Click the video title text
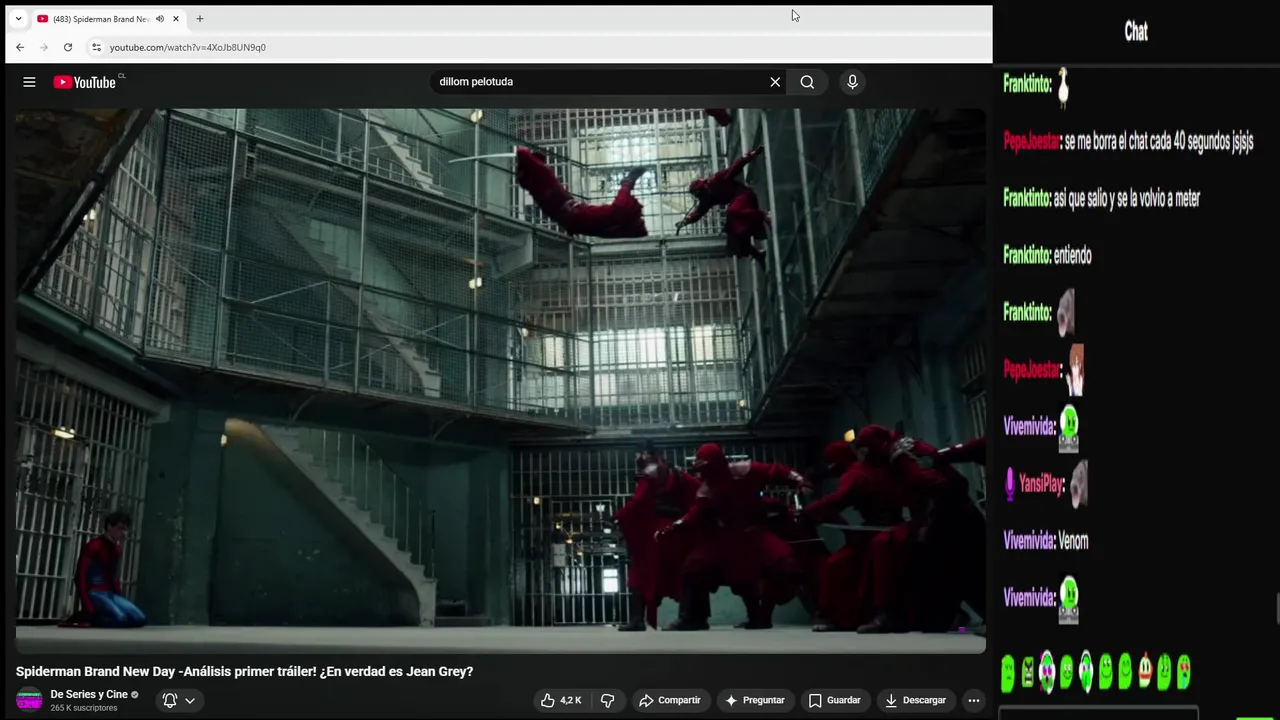The height and width of the screenshot is (720, 1280). tap(244, 671)
